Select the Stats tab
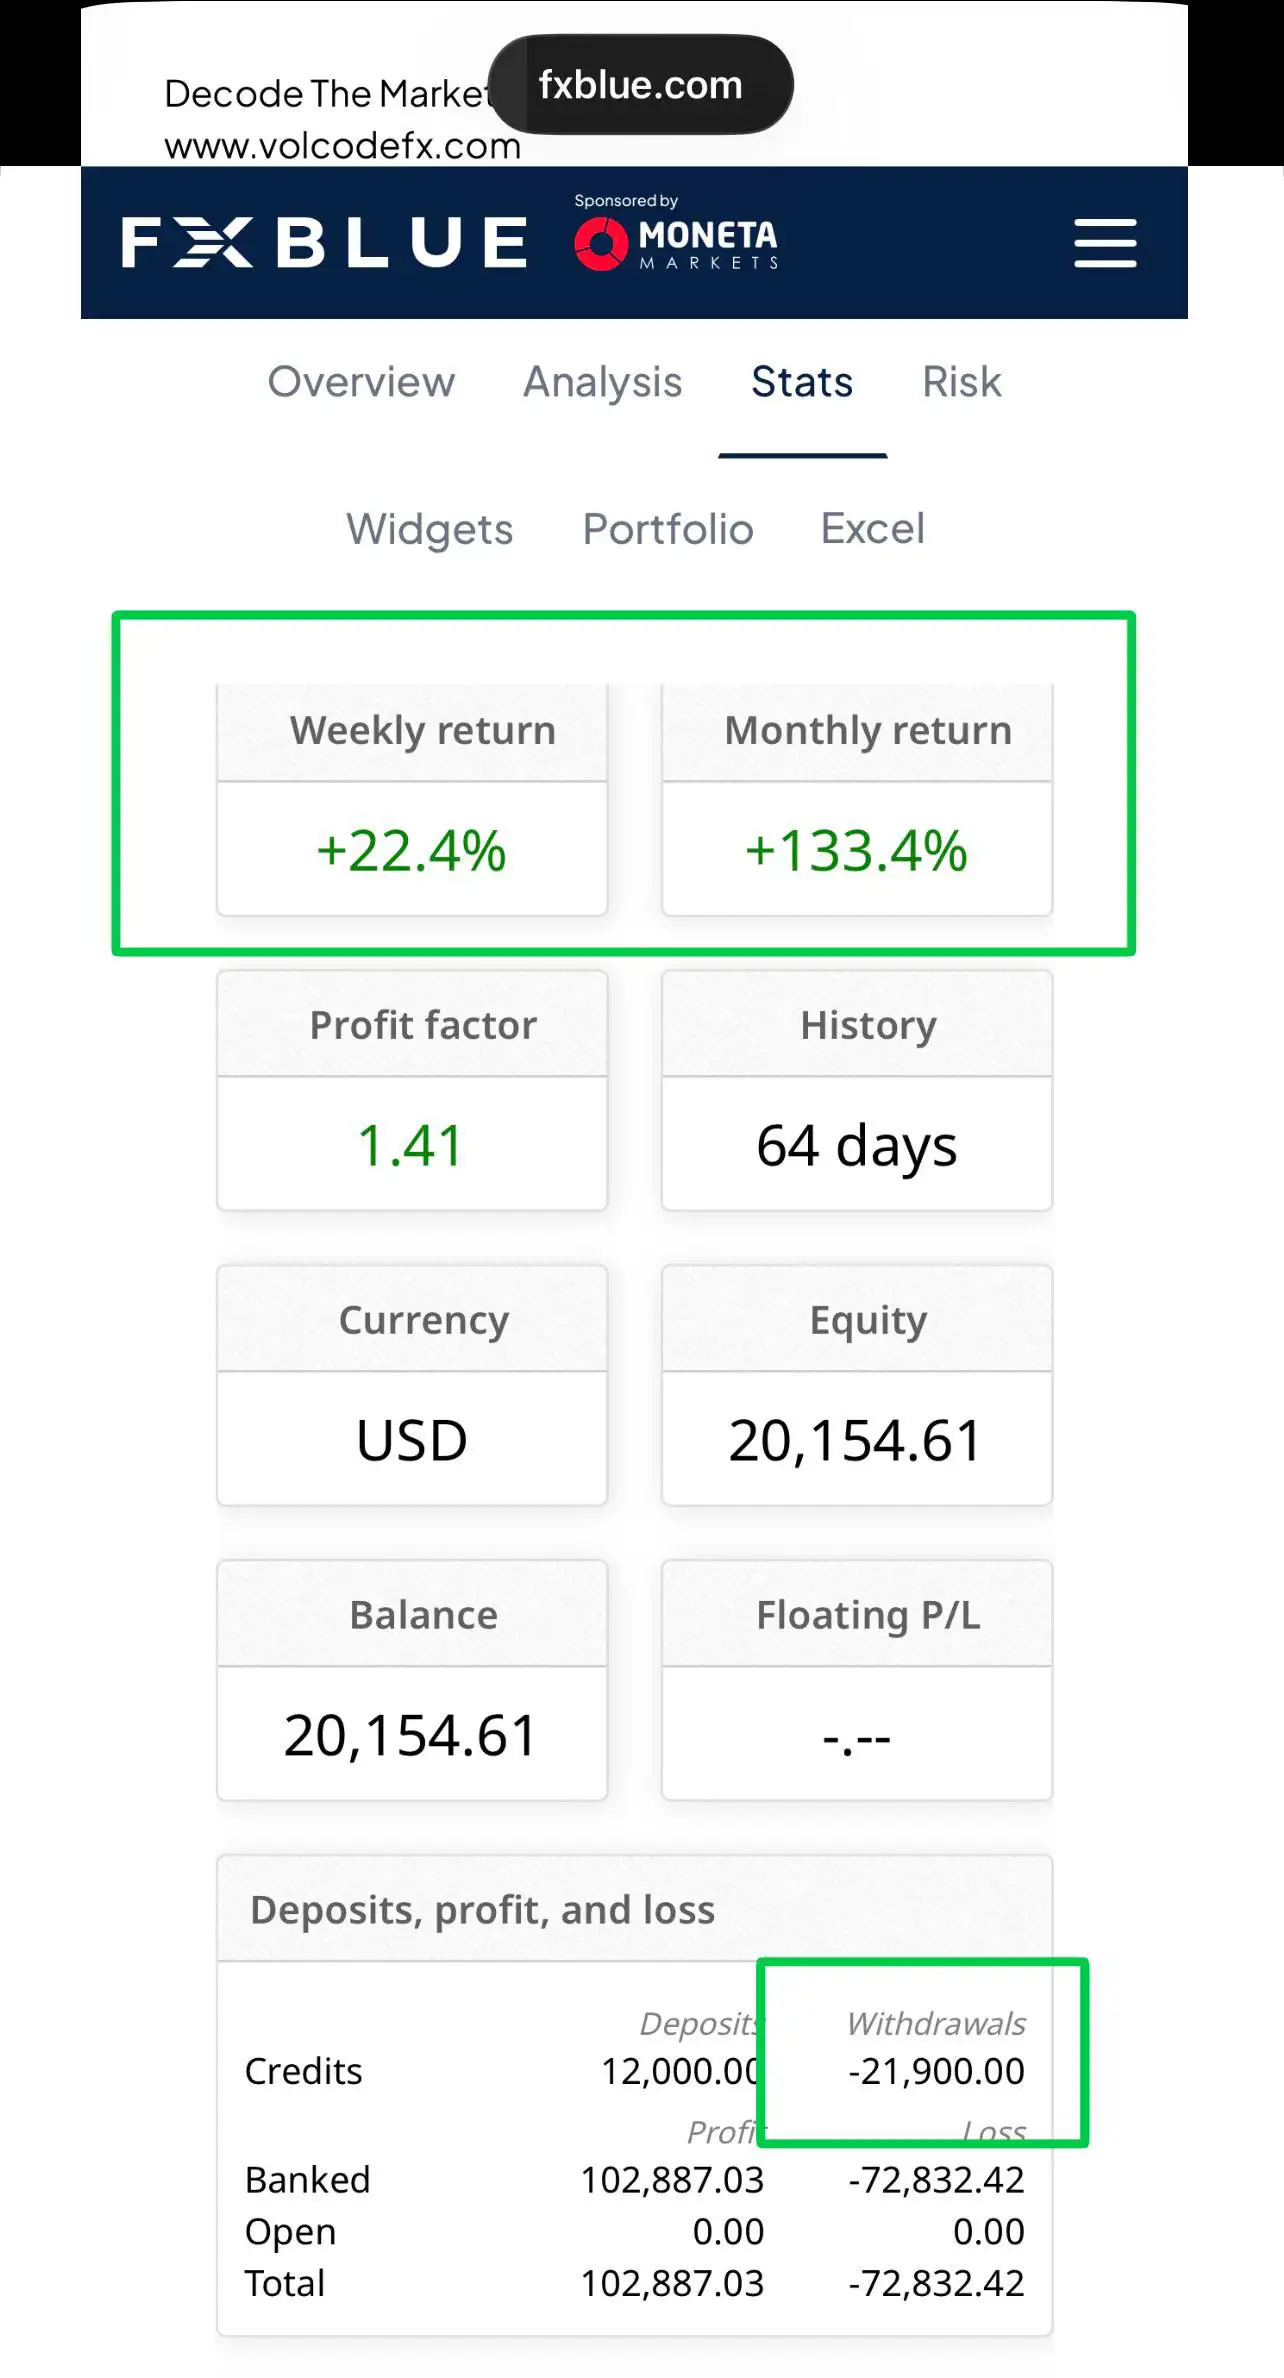The width and height of the screenshot is (1284, 2378). click(x=802, y=382)
